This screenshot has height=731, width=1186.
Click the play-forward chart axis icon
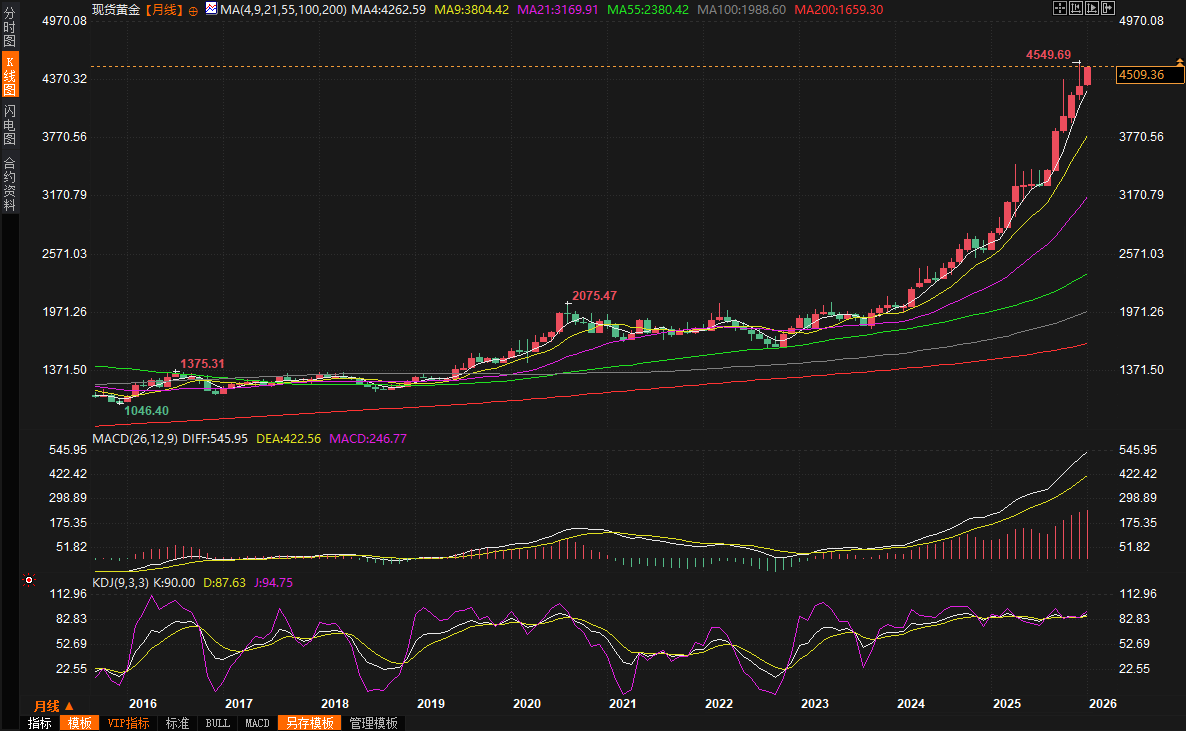(x=1093, y=8)
